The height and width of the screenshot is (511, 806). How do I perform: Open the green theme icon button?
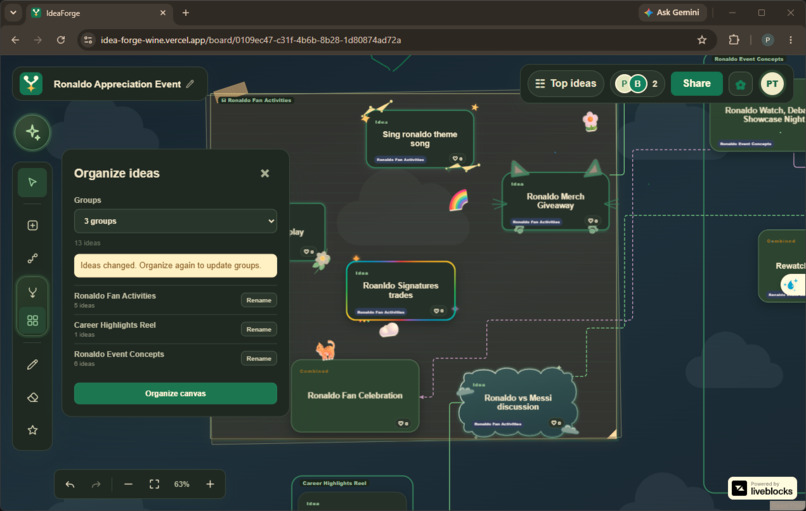[x=740, y=84]
